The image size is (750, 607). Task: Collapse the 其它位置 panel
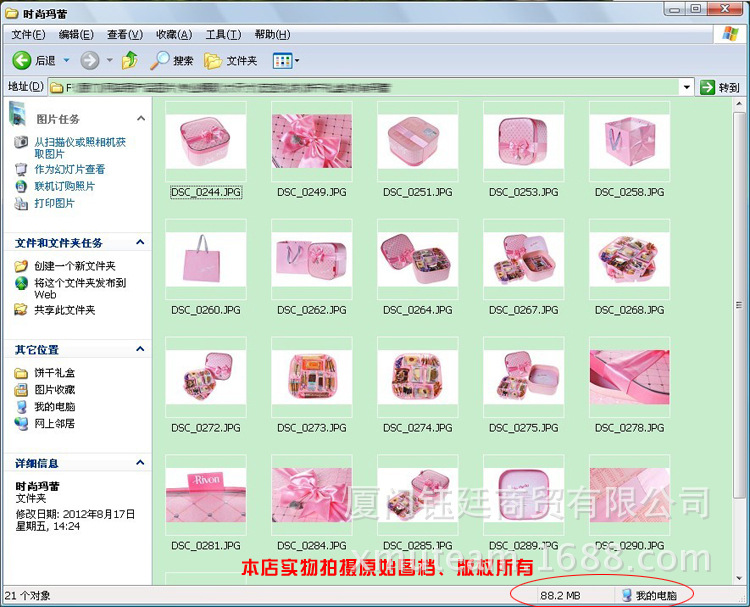[x=140, y=349]
